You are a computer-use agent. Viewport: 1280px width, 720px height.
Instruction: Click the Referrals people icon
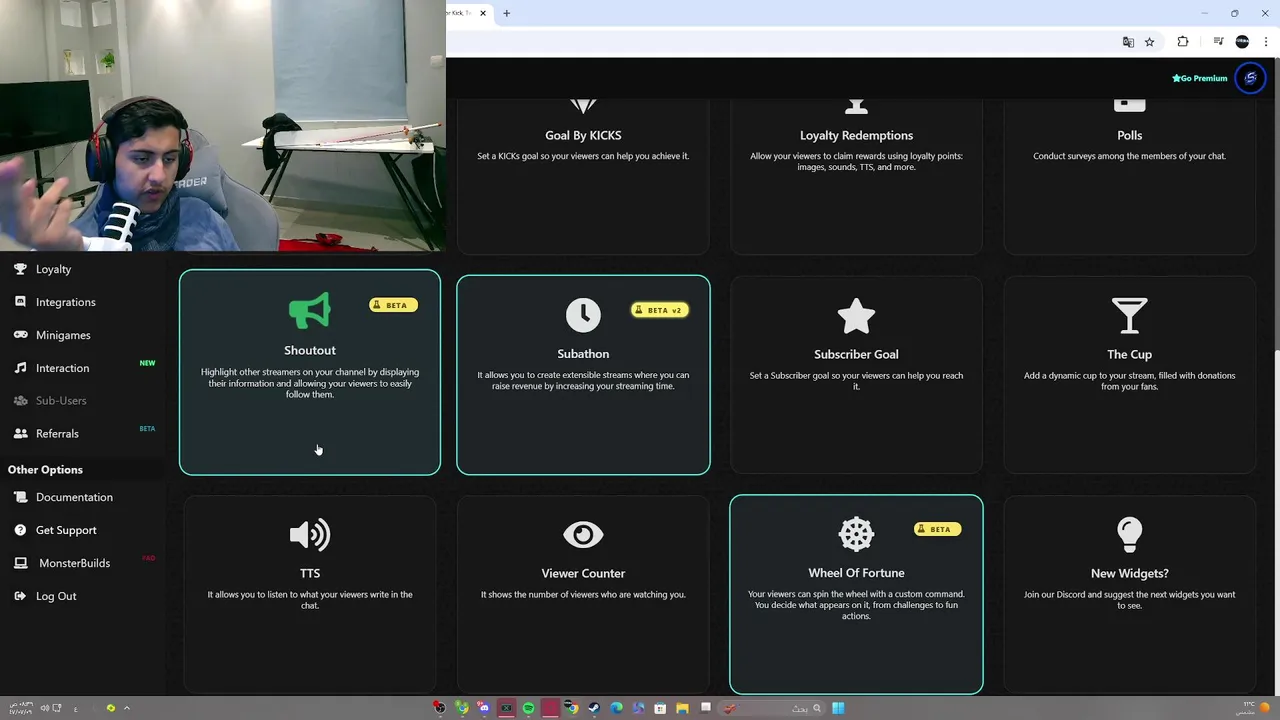coord(20,434)
